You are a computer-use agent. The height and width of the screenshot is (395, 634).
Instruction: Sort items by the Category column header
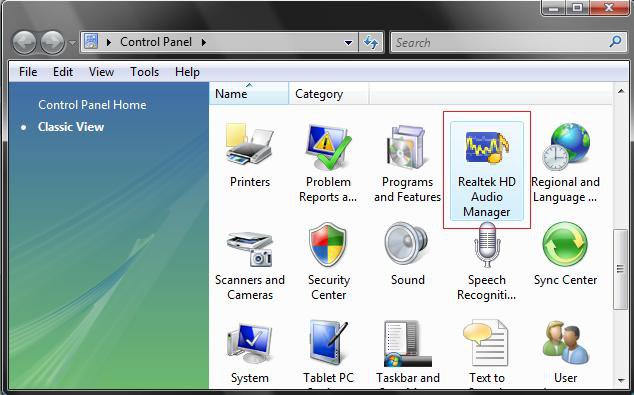(328, 93)
